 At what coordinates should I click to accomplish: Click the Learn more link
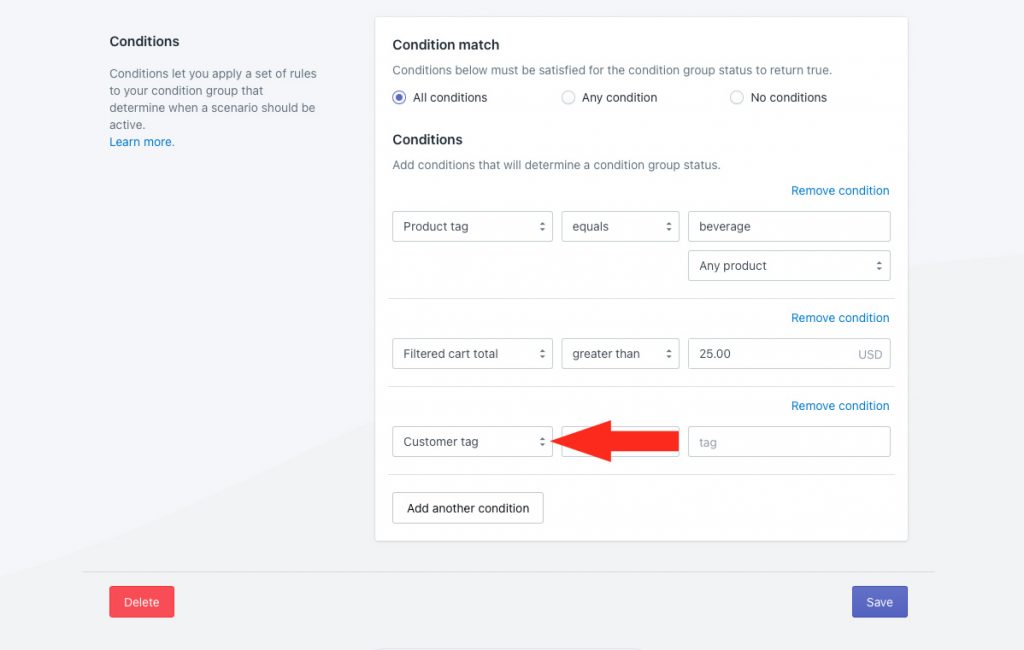(x=142, y=142)
